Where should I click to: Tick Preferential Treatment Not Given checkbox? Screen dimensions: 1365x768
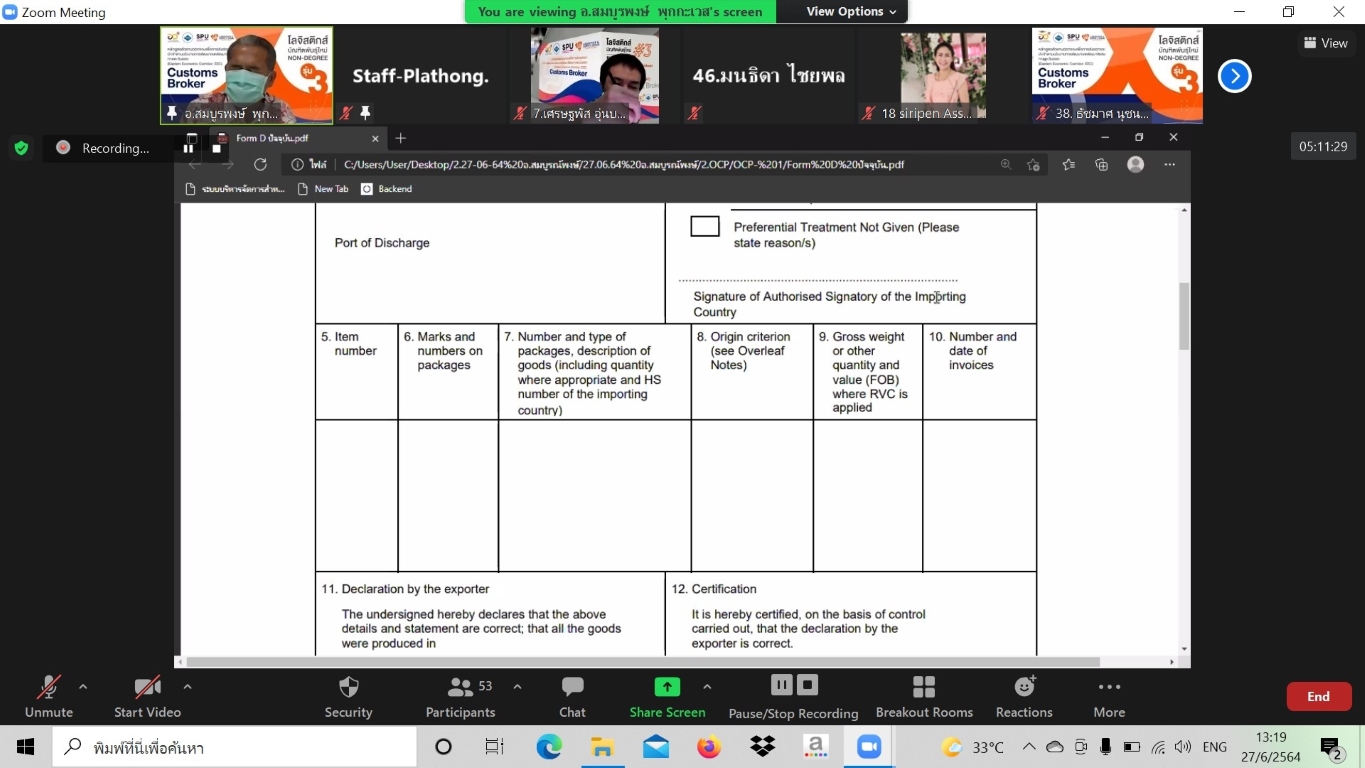click(705, 227)
